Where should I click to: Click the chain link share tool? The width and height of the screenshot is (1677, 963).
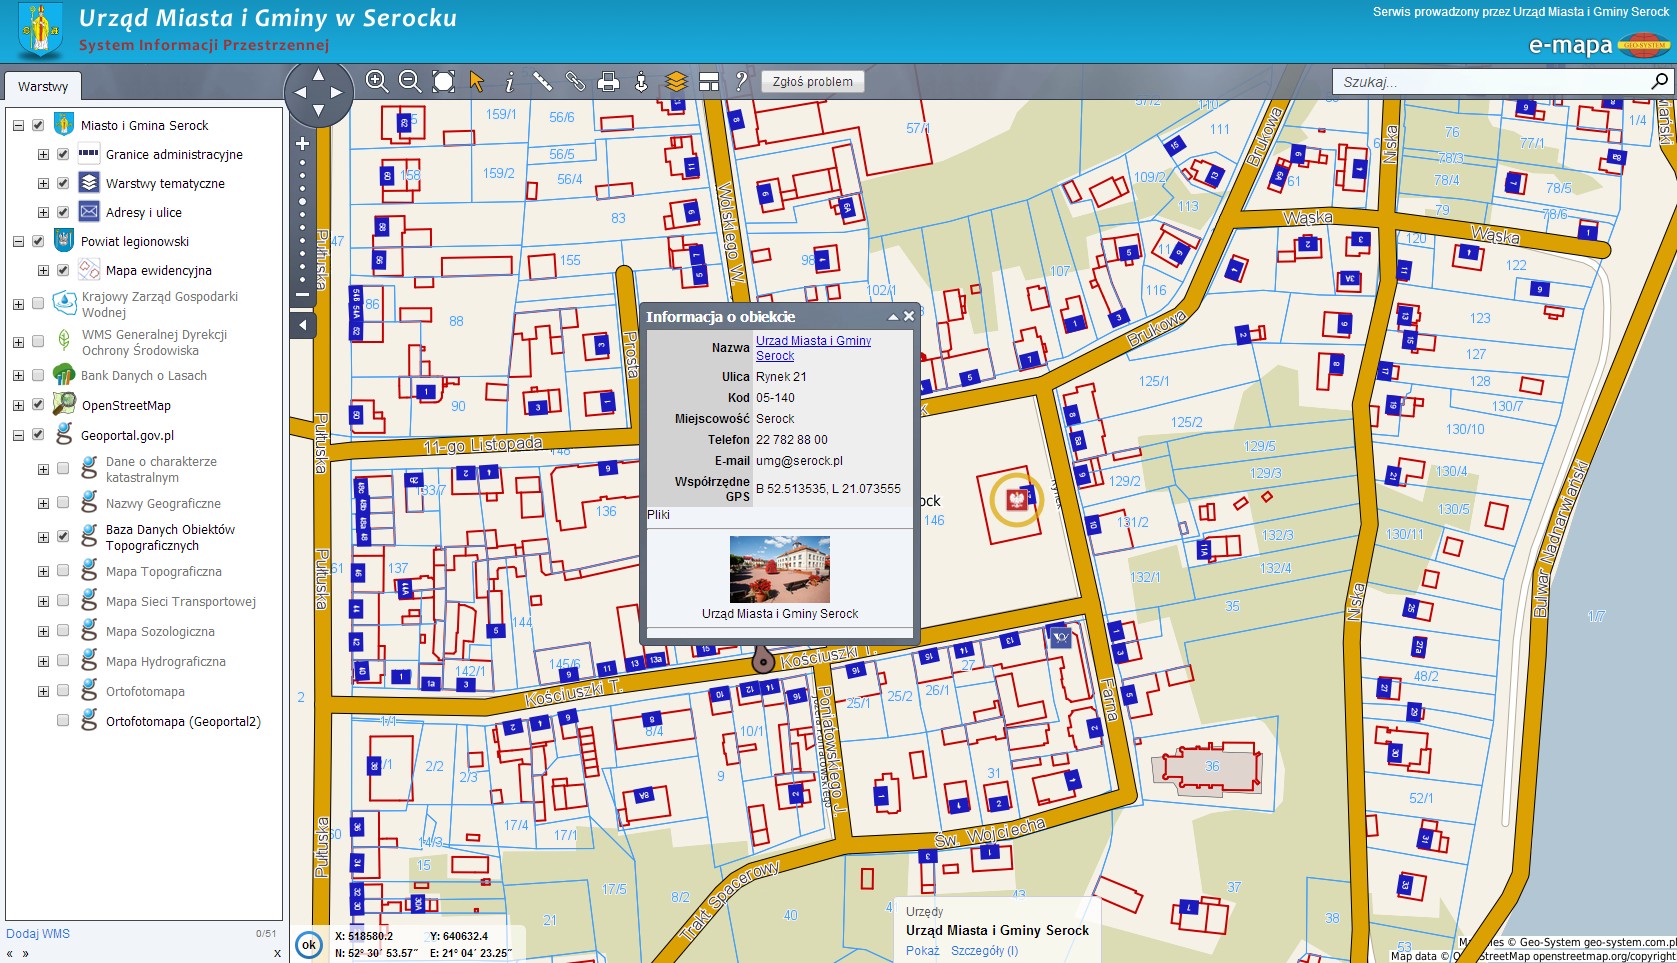(x=575, y=82)
